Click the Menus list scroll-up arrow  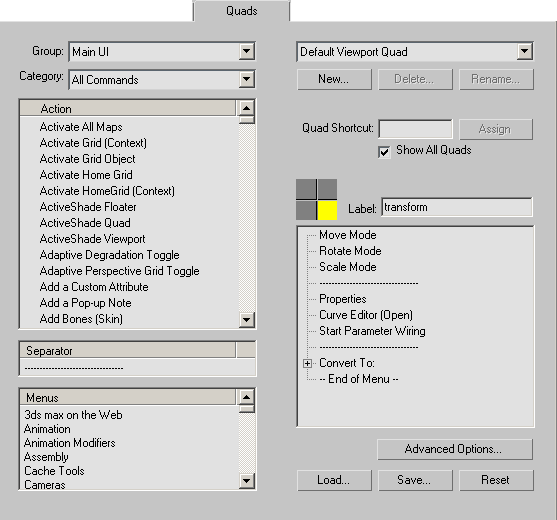[x=247, y=397]
